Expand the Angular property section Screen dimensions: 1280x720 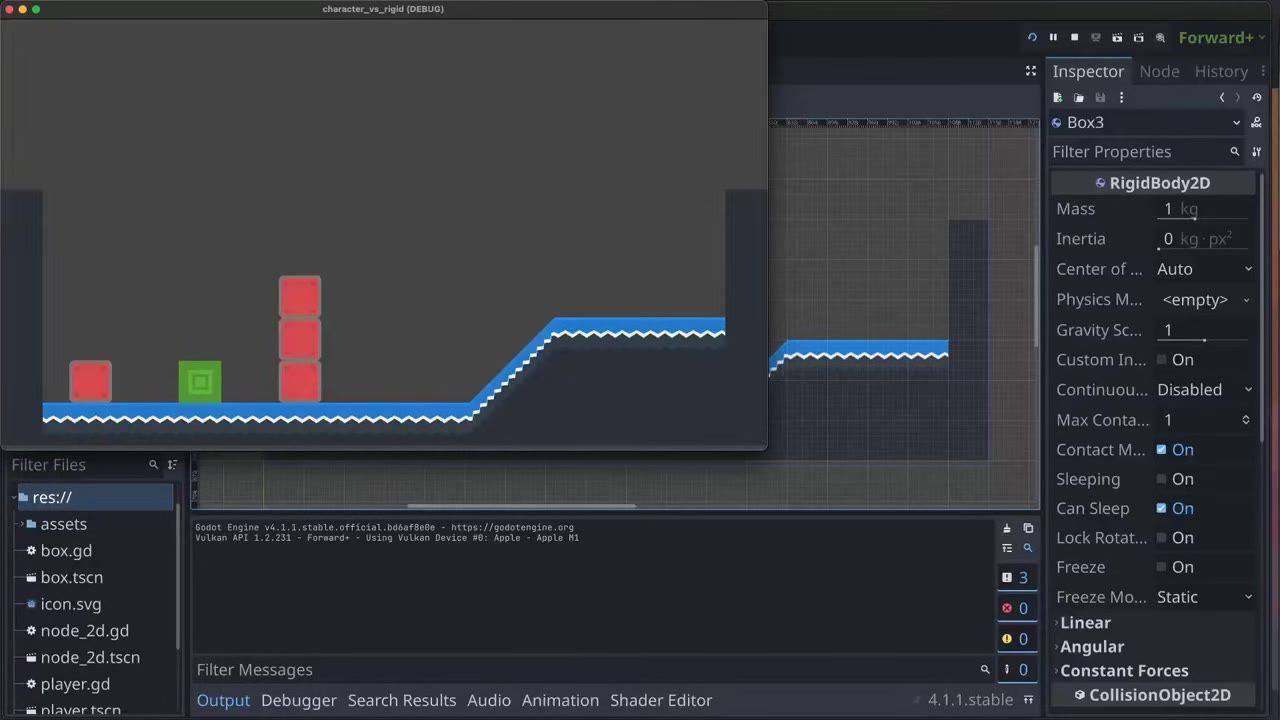click(x=1153, y=647)
